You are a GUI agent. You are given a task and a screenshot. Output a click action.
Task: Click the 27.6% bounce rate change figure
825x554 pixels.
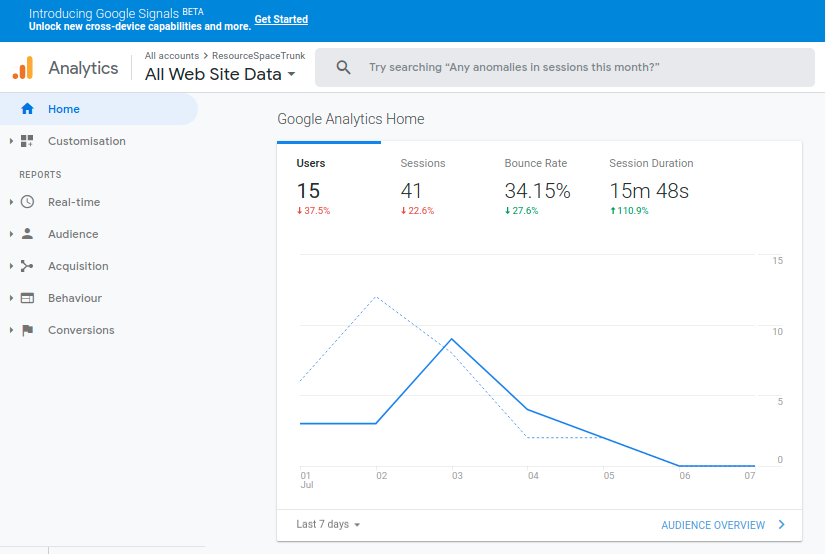pos(521,211)
